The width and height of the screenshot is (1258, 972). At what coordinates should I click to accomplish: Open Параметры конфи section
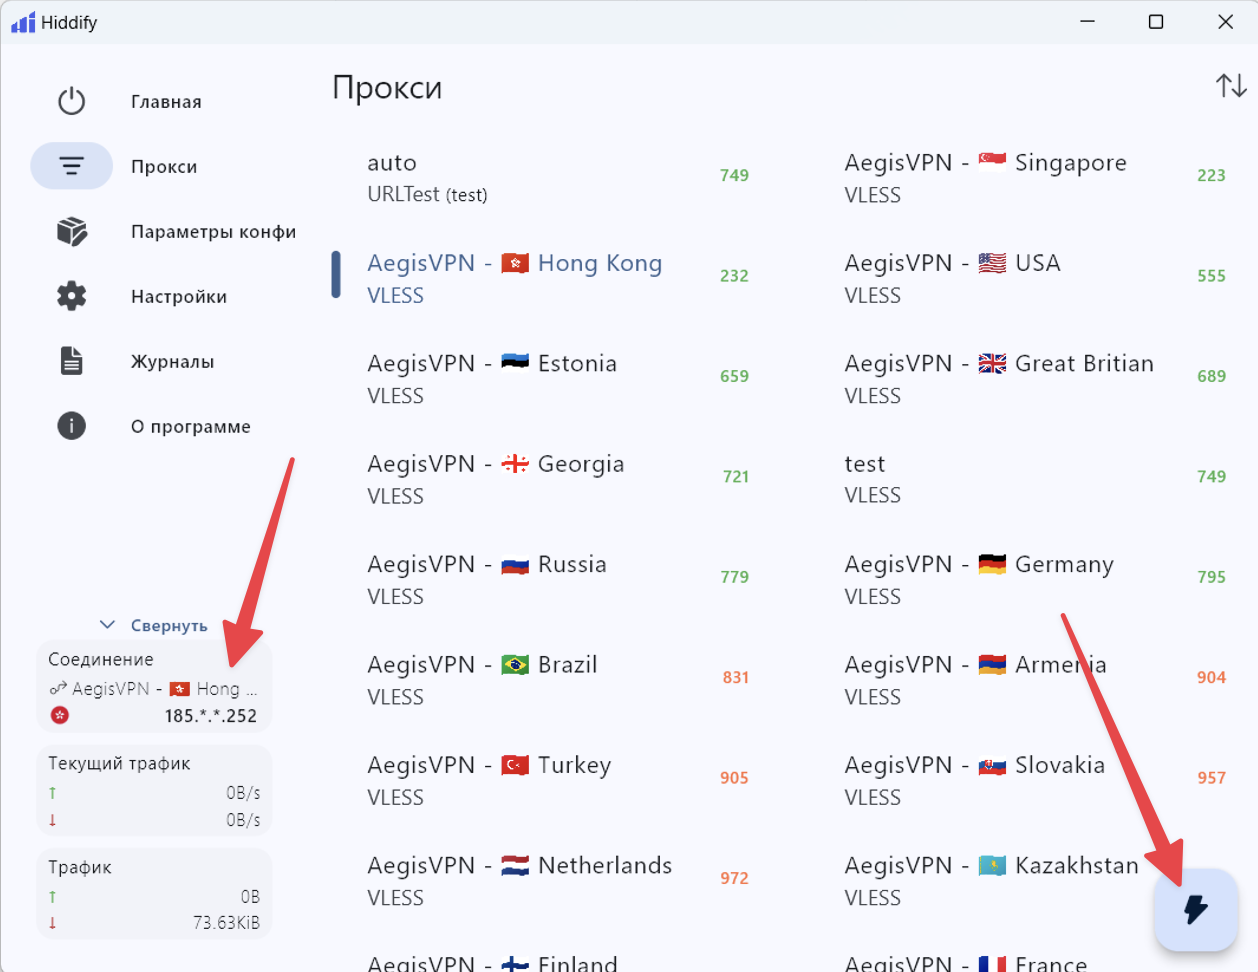click(213, 232)
